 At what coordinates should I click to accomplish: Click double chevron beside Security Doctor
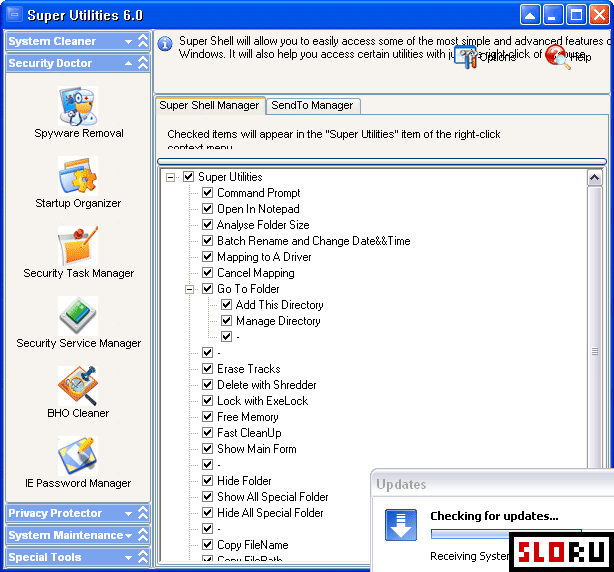point(143,63)
